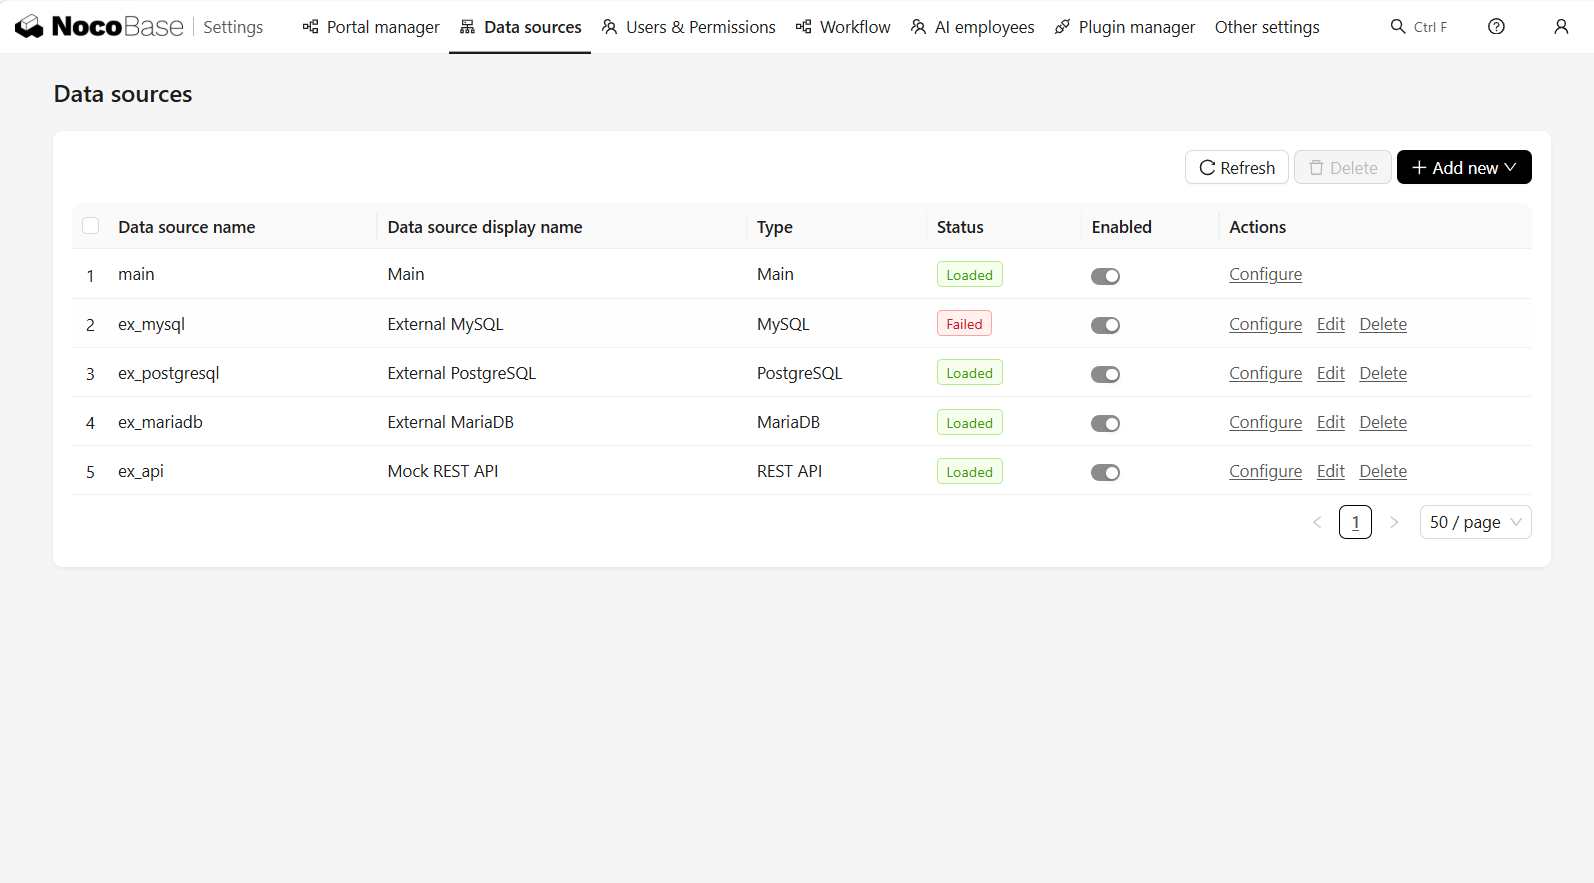Click the Settings label in header
The height and width of the screenshot is (883, 1594).
pos(233,27)
